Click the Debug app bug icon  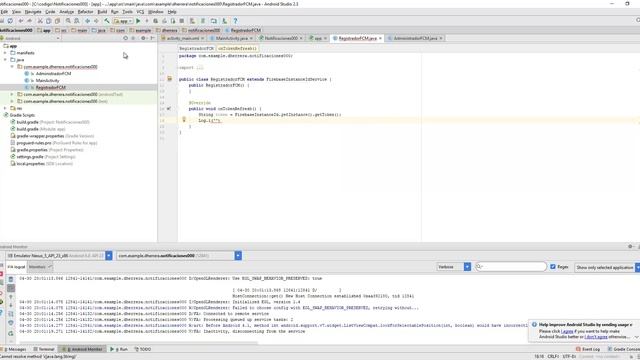click(x=156, y=21)
